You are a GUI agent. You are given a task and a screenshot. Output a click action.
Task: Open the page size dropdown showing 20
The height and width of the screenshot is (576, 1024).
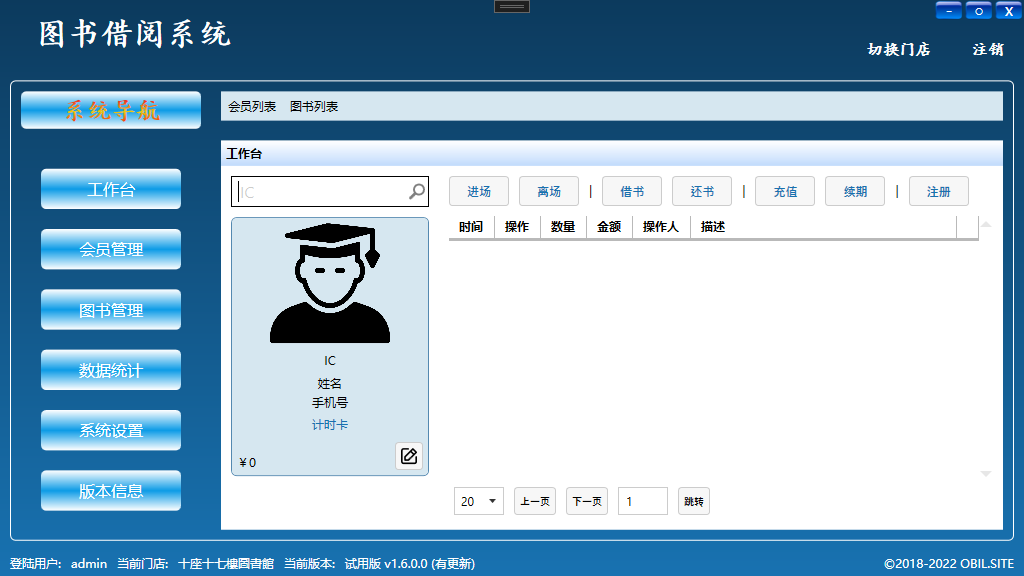(x=478, y=500)
